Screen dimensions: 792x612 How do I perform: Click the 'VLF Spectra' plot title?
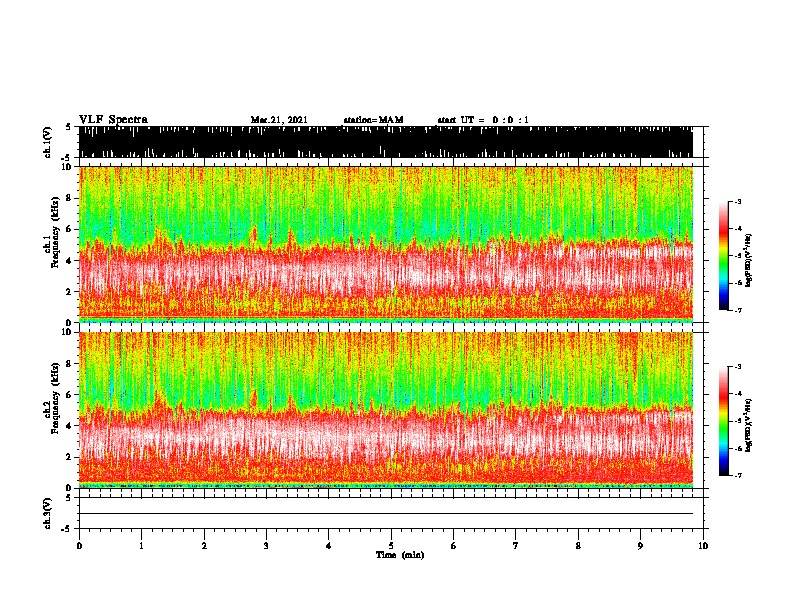(113, 120)
